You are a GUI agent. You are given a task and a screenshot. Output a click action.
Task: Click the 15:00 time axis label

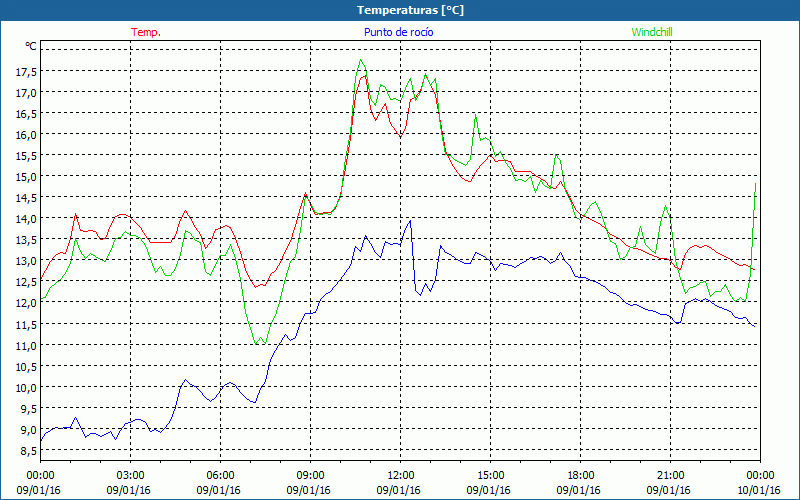point(490,476)
